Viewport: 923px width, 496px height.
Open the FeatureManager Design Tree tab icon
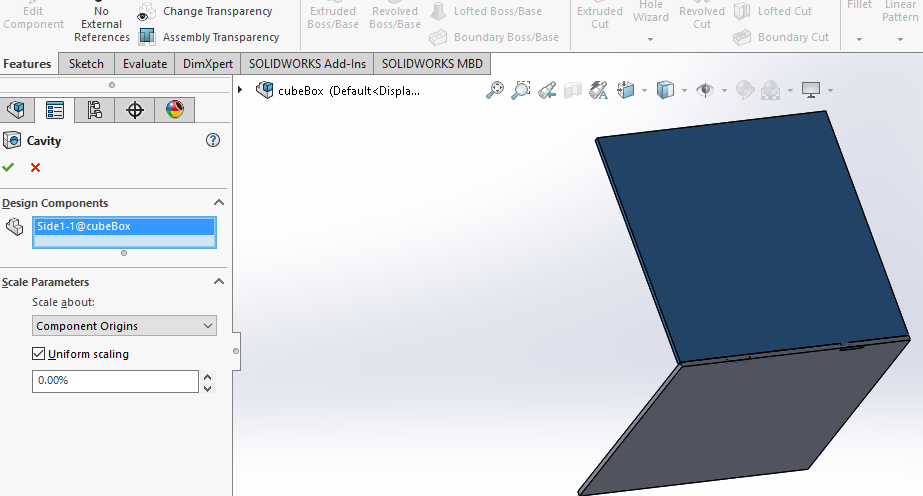(16, 109)
